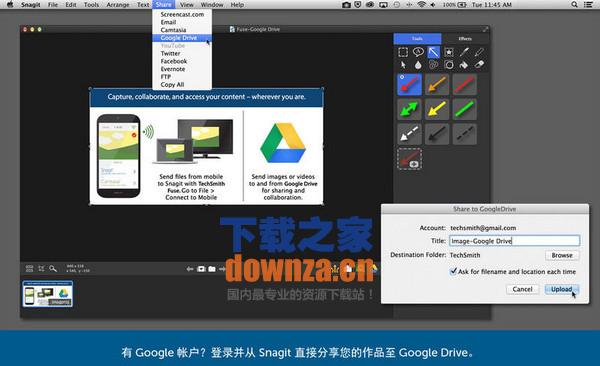Switch to the Effects tab

[465, 39]
